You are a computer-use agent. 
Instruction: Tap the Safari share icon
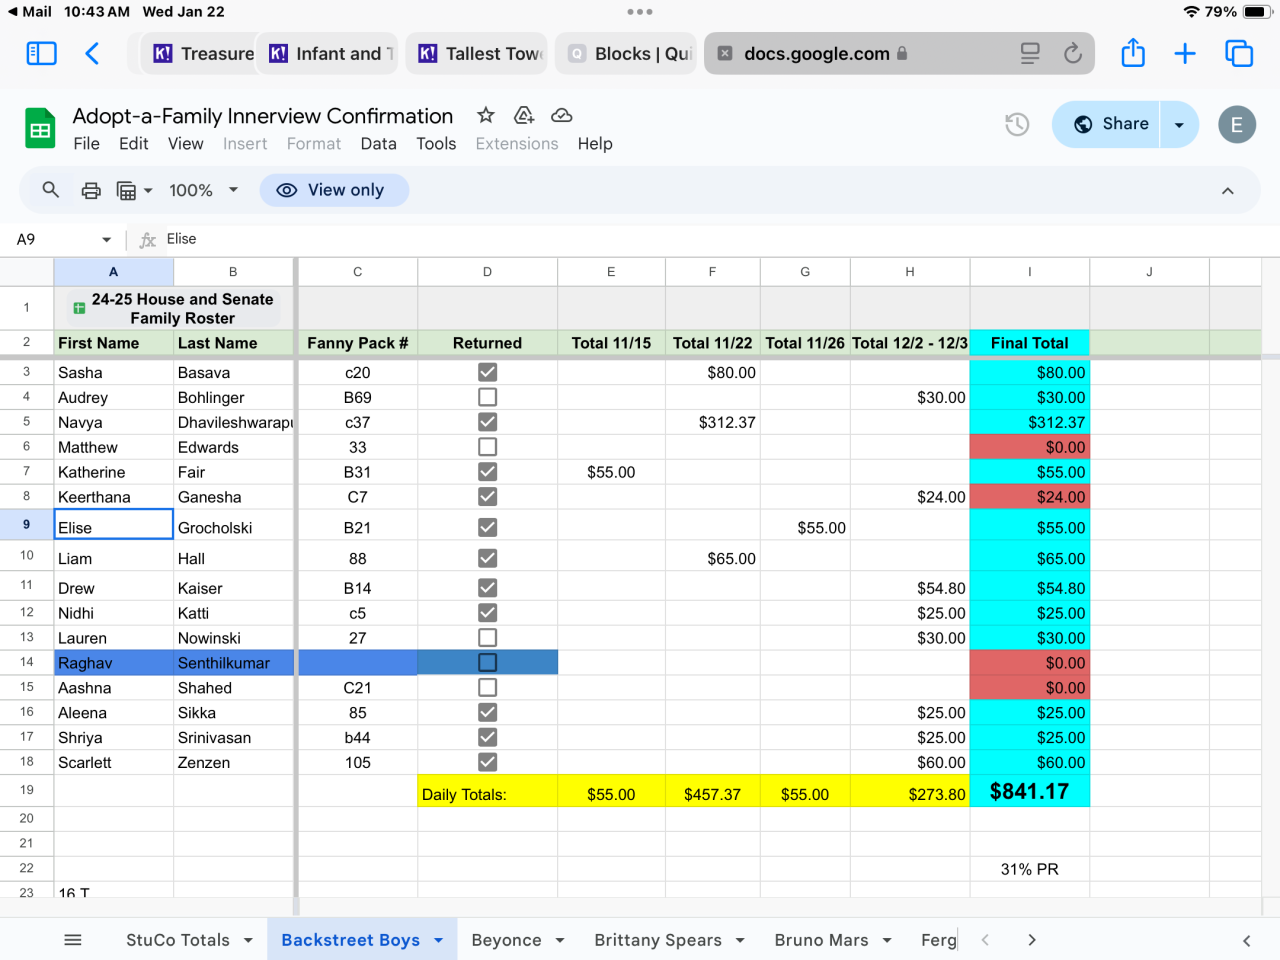coord(1132,54)
